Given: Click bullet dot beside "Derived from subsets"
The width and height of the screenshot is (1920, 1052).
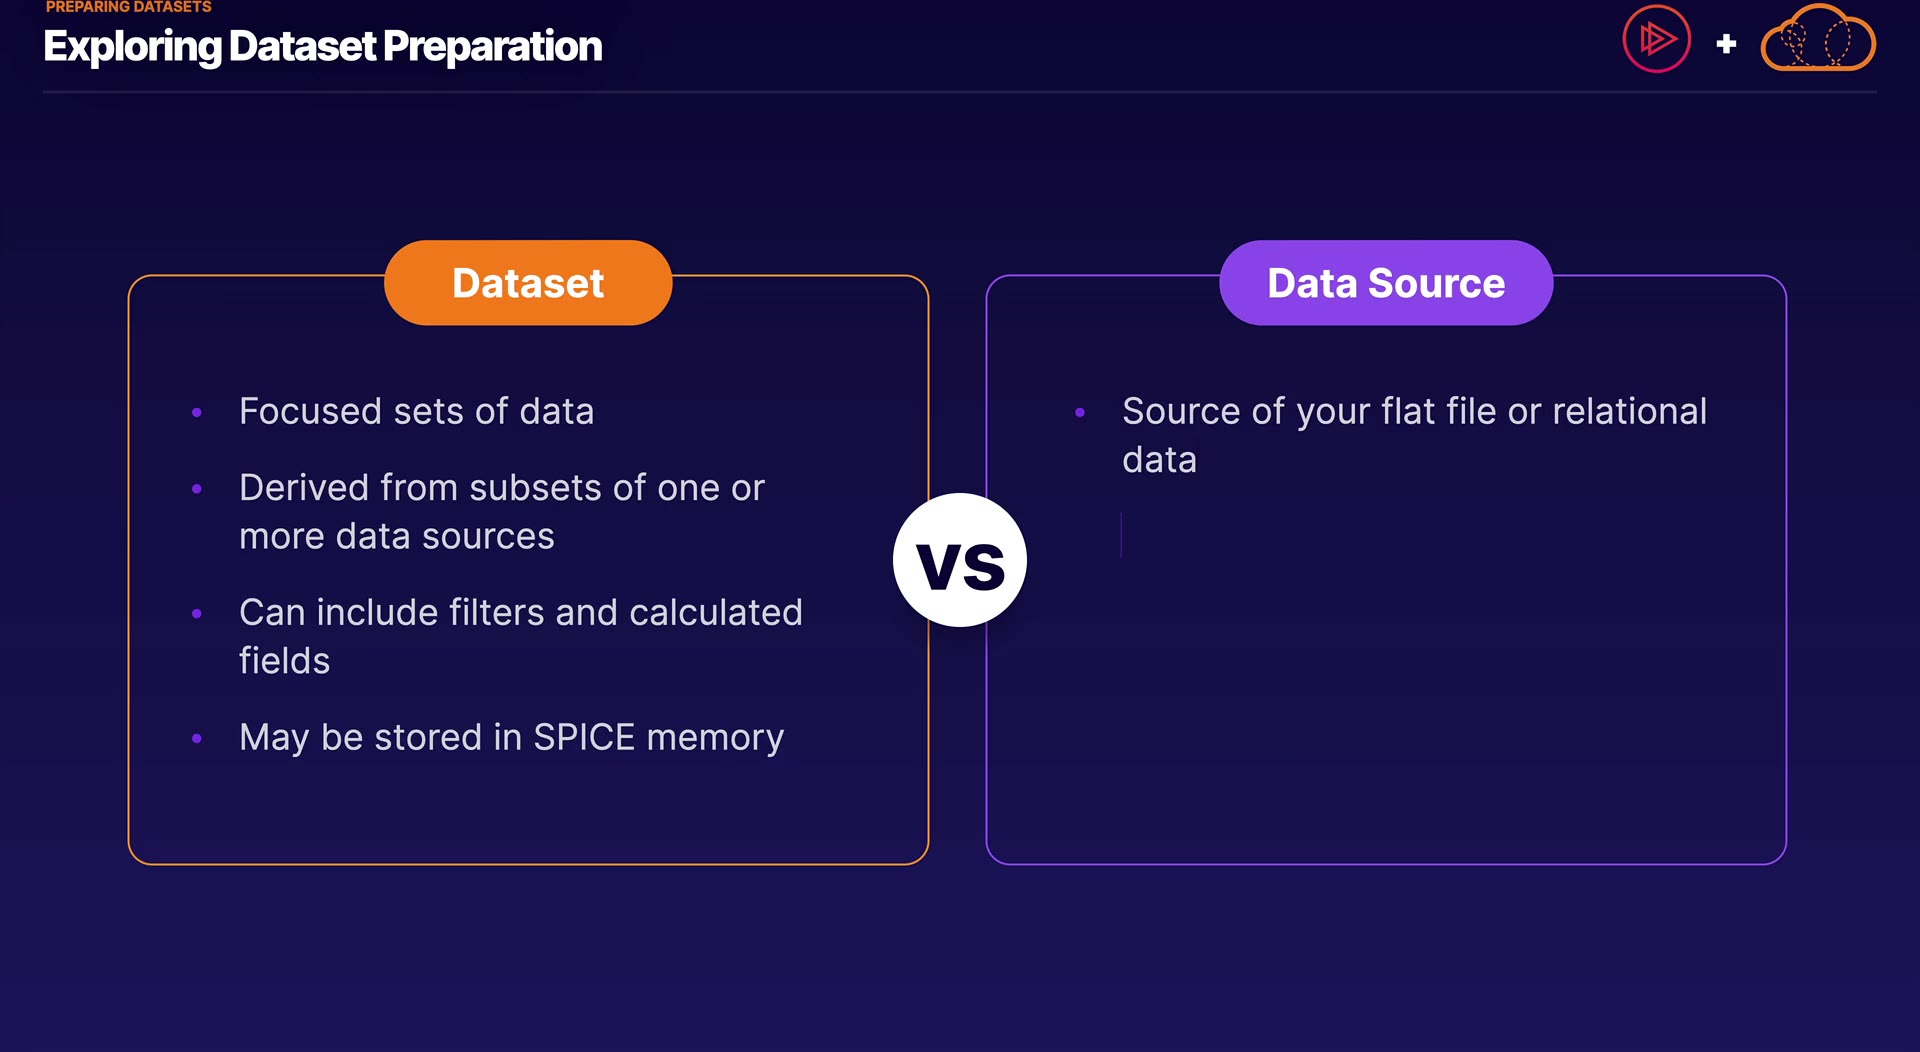Looking at the screenshot, I should 197,489.
